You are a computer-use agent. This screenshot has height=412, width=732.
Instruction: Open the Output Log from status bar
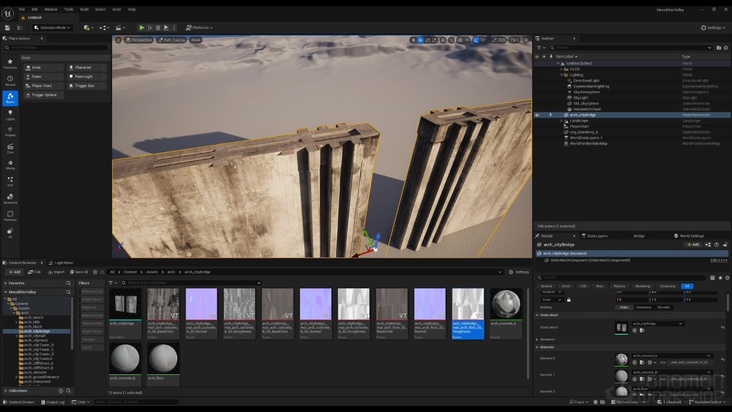(x=52, y=402)
